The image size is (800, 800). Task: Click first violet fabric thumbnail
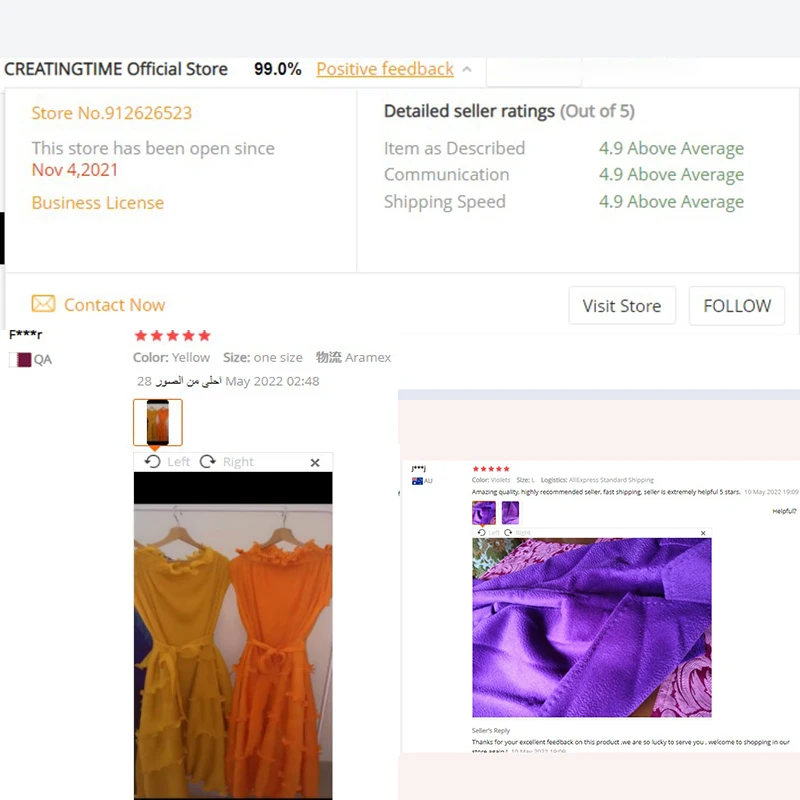click(x=484, y=512)
